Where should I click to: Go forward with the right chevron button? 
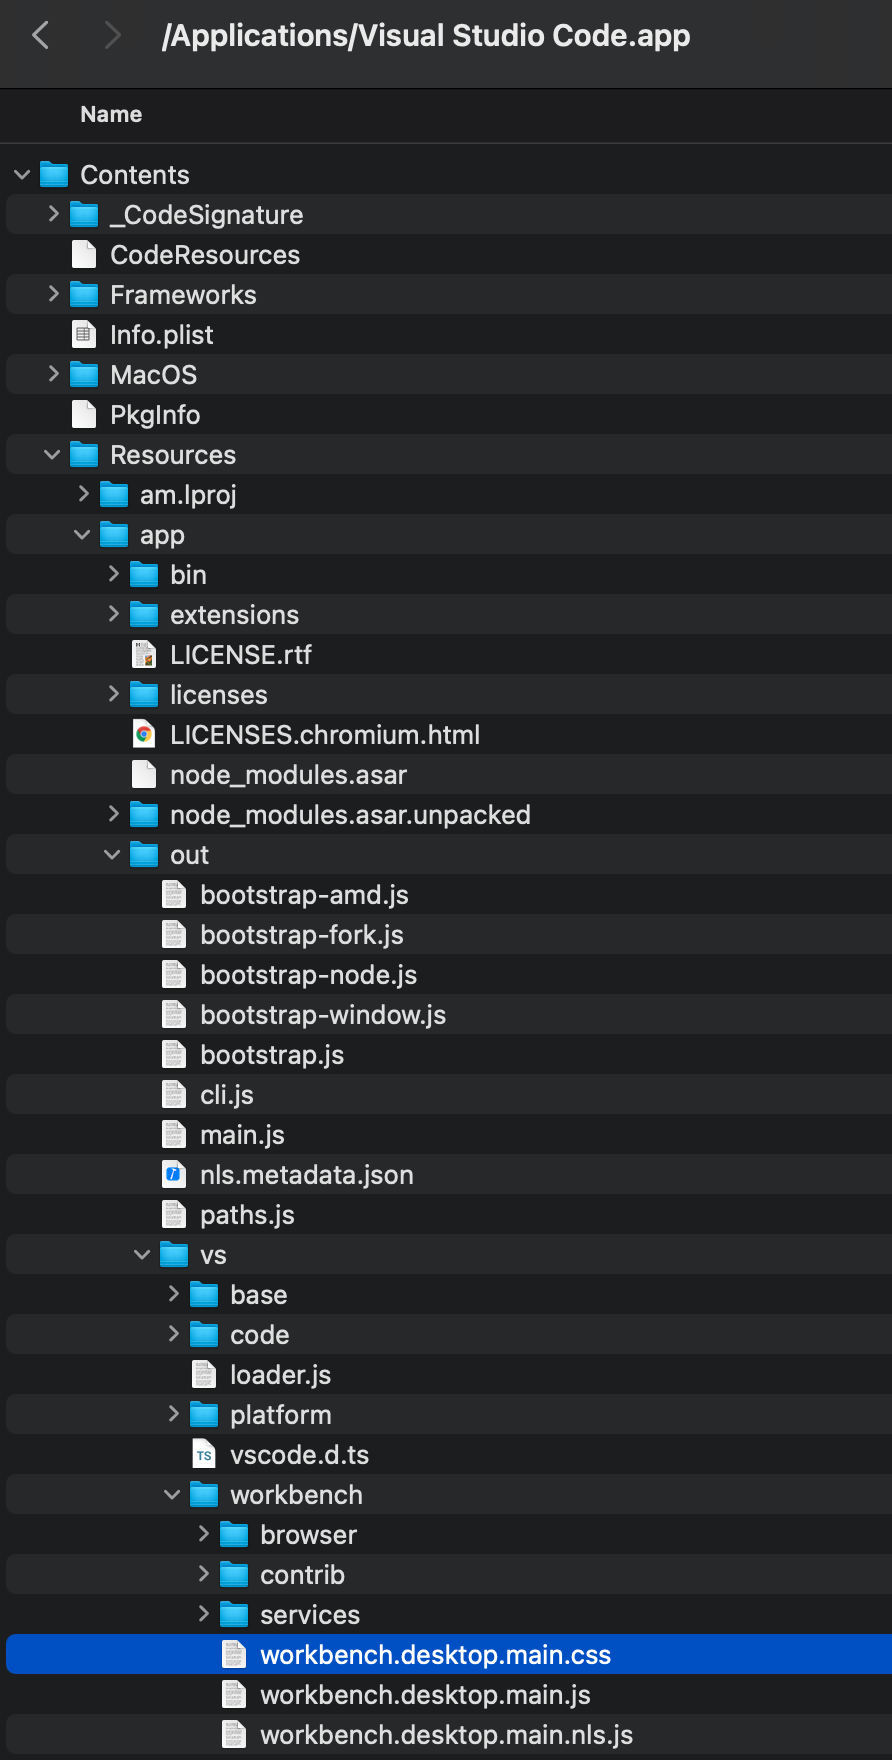[112, 36]
